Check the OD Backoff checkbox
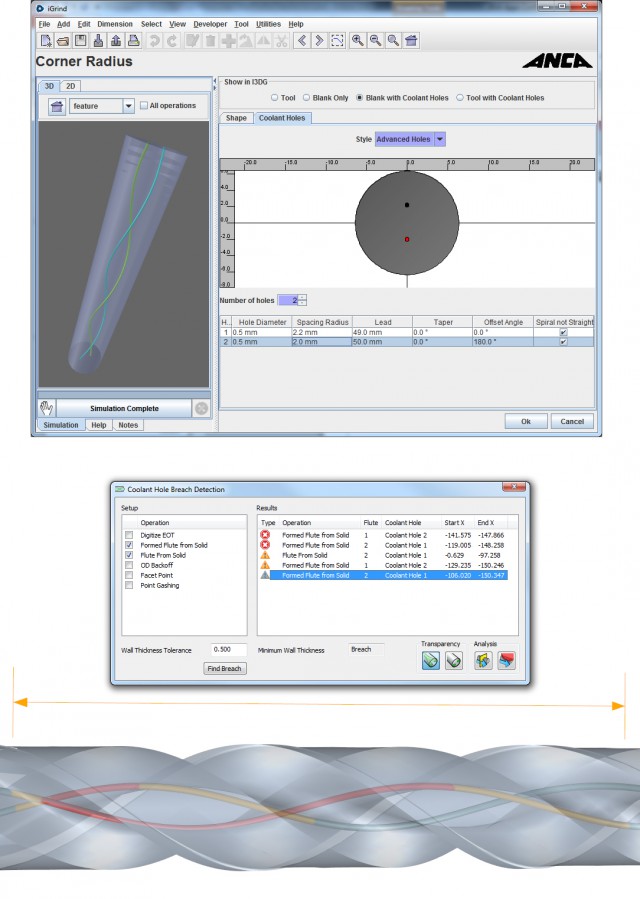Screen dimensions: 640x899 tap(129, 565)
